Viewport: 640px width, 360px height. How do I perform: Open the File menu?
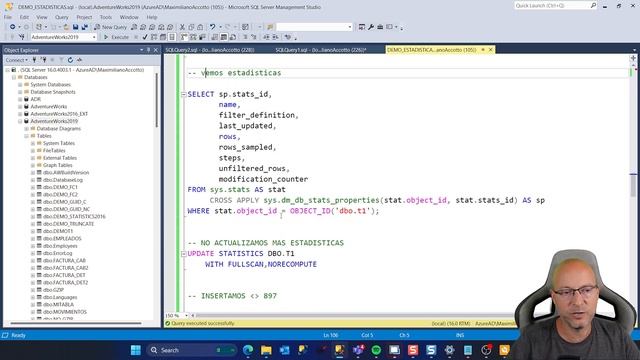coord(8,17)
